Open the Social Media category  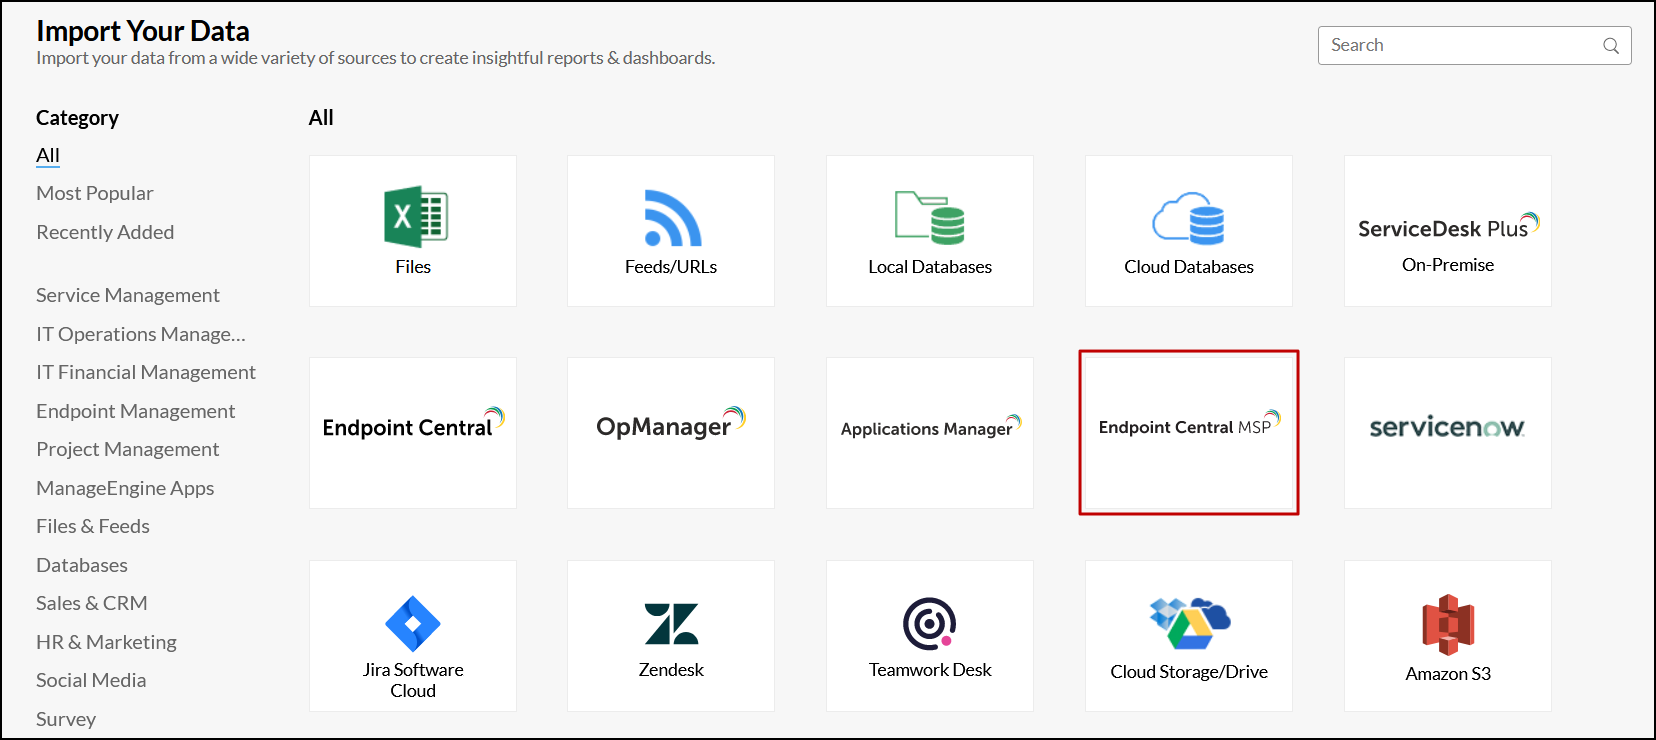tap(91, 680)
